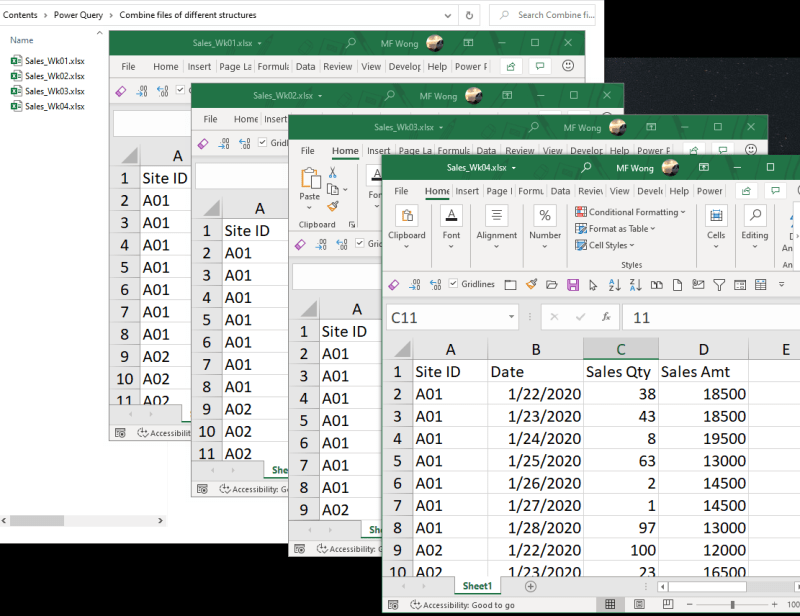Viewport: 800px width, 616px height.
Task: Select the Sheet1 tab
Action: [478, 585]
